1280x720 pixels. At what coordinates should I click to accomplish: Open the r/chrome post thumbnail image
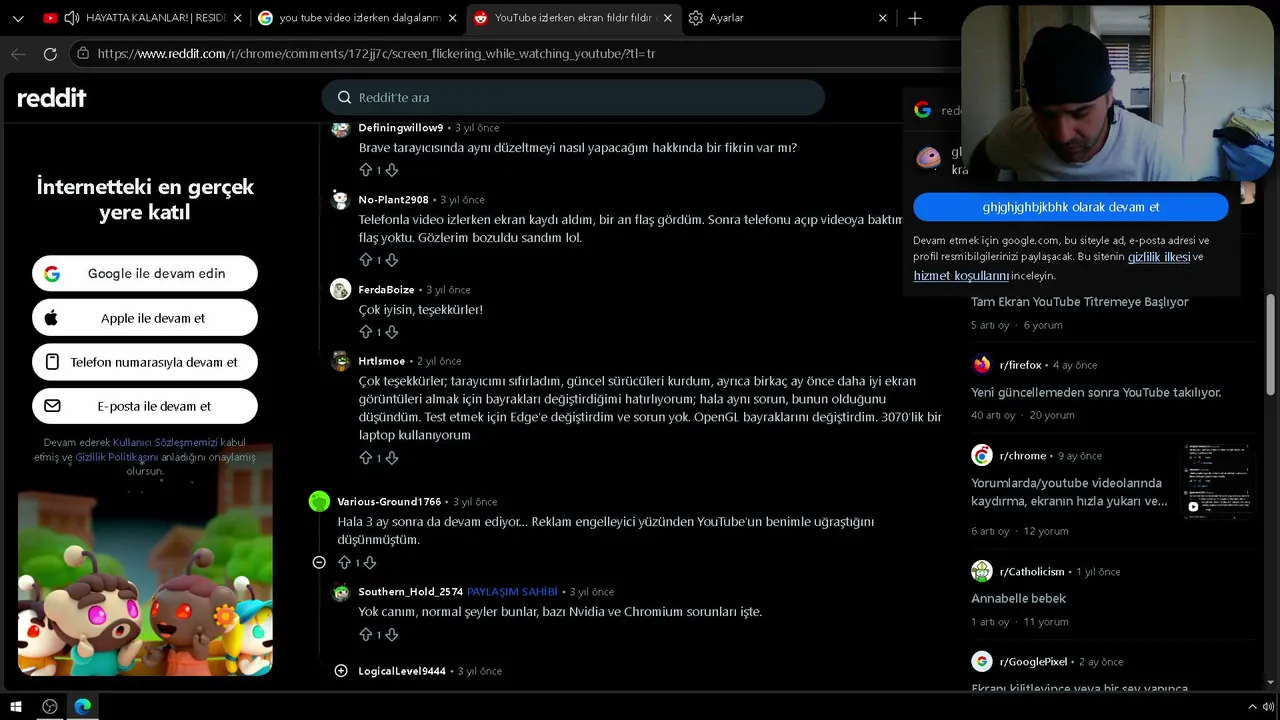pos(1218,482)
